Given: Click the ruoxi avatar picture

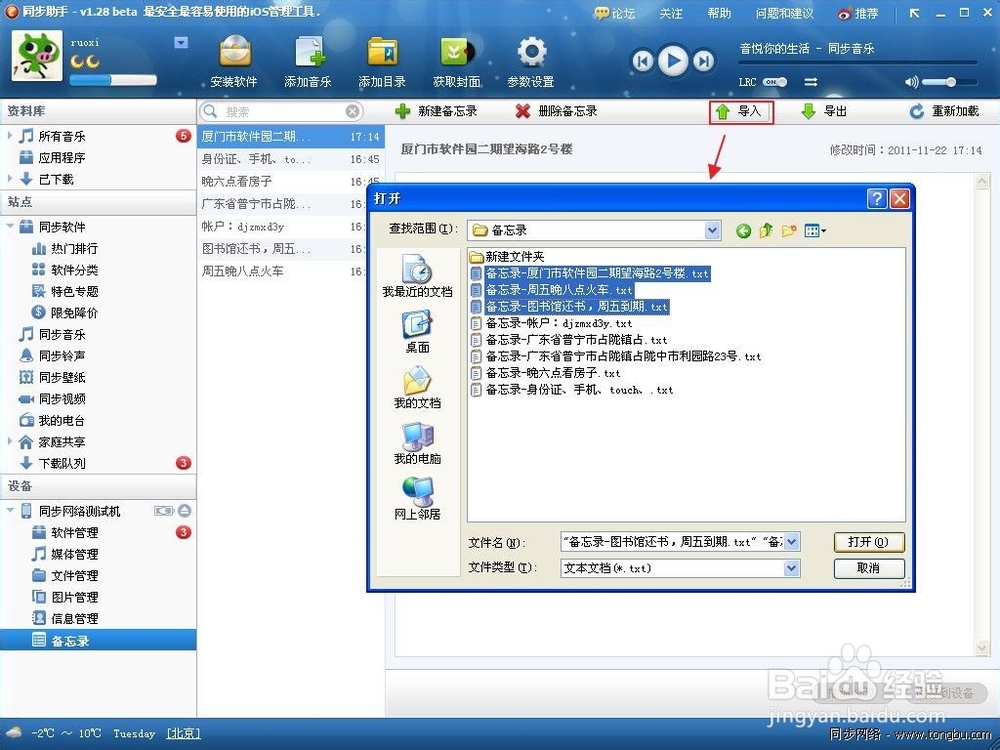Looking at the screenshot, I should 38,55.
